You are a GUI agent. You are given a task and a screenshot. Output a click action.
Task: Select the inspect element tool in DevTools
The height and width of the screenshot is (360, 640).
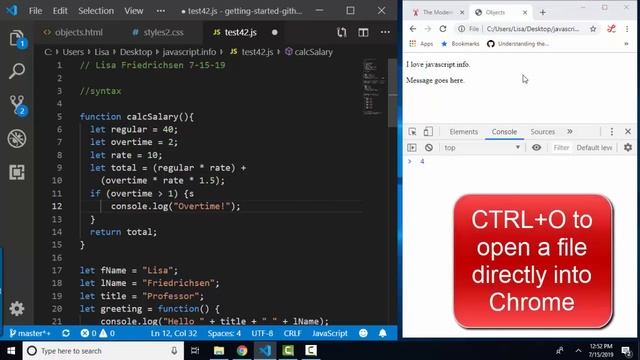click(x=412, y=131)
